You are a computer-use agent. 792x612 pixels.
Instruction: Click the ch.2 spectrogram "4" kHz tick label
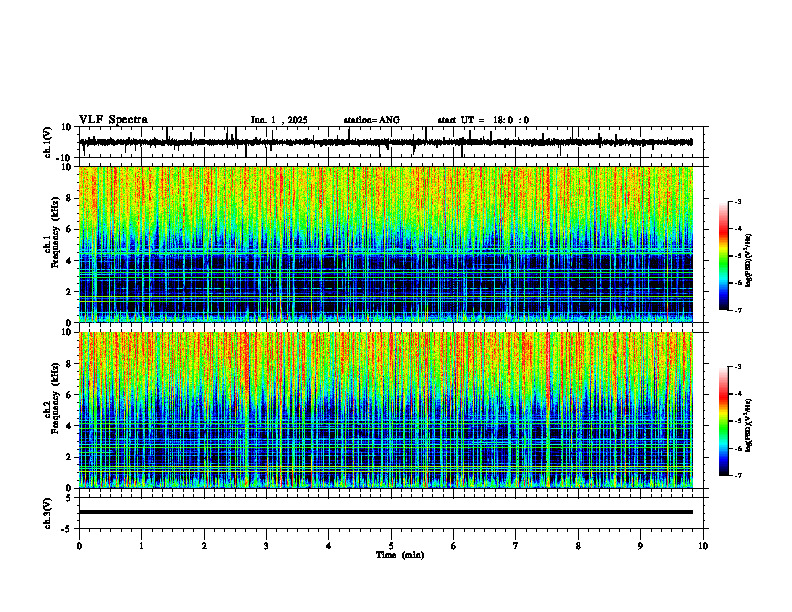(69, 426)
